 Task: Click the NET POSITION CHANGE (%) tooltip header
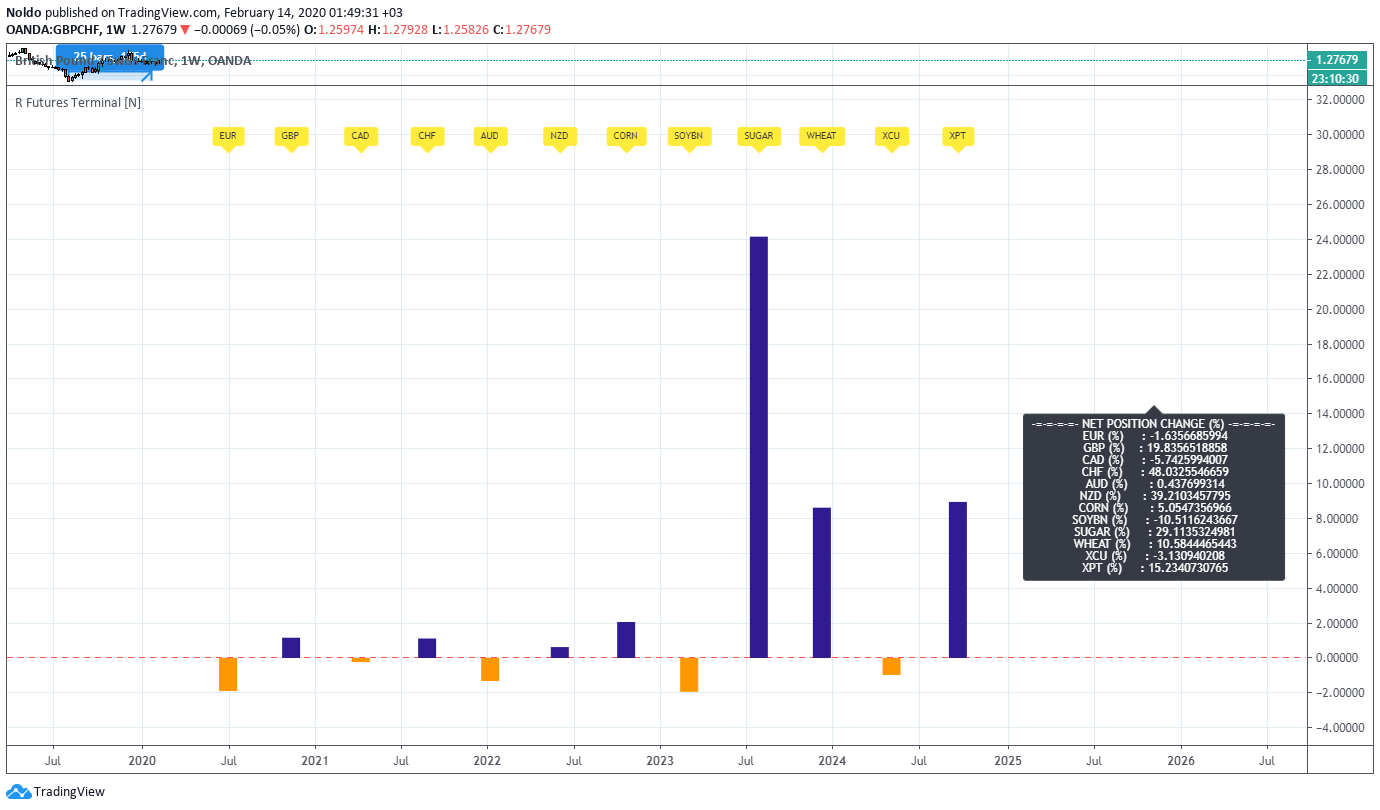1153,424
